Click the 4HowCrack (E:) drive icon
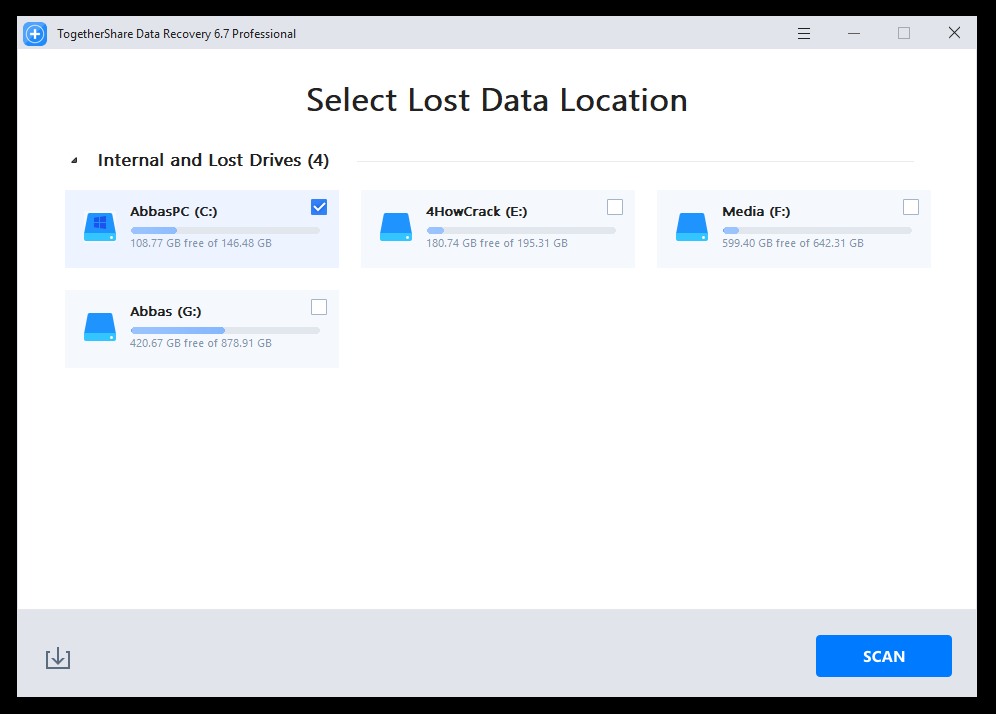The height and width of the screenshot is (714, 996). point(396,227)
